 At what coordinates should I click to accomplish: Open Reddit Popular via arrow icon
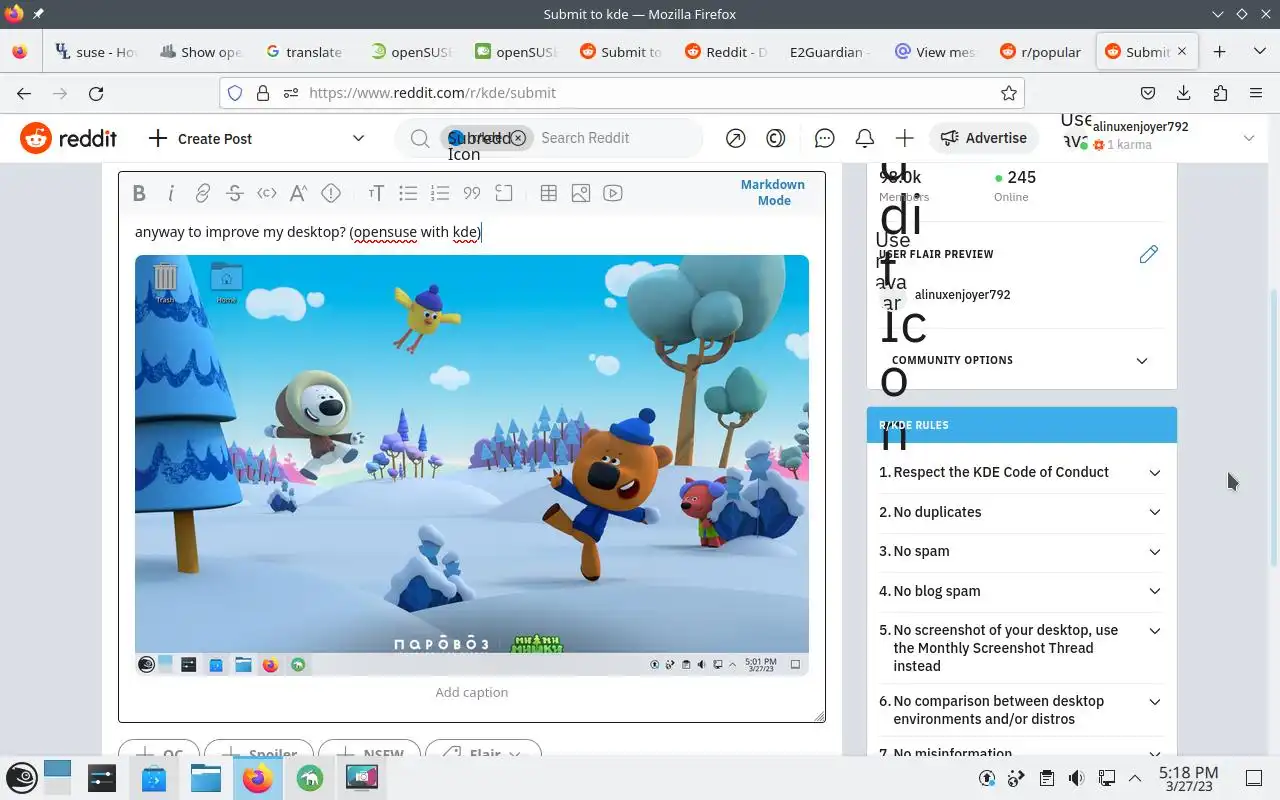point(736,138)
